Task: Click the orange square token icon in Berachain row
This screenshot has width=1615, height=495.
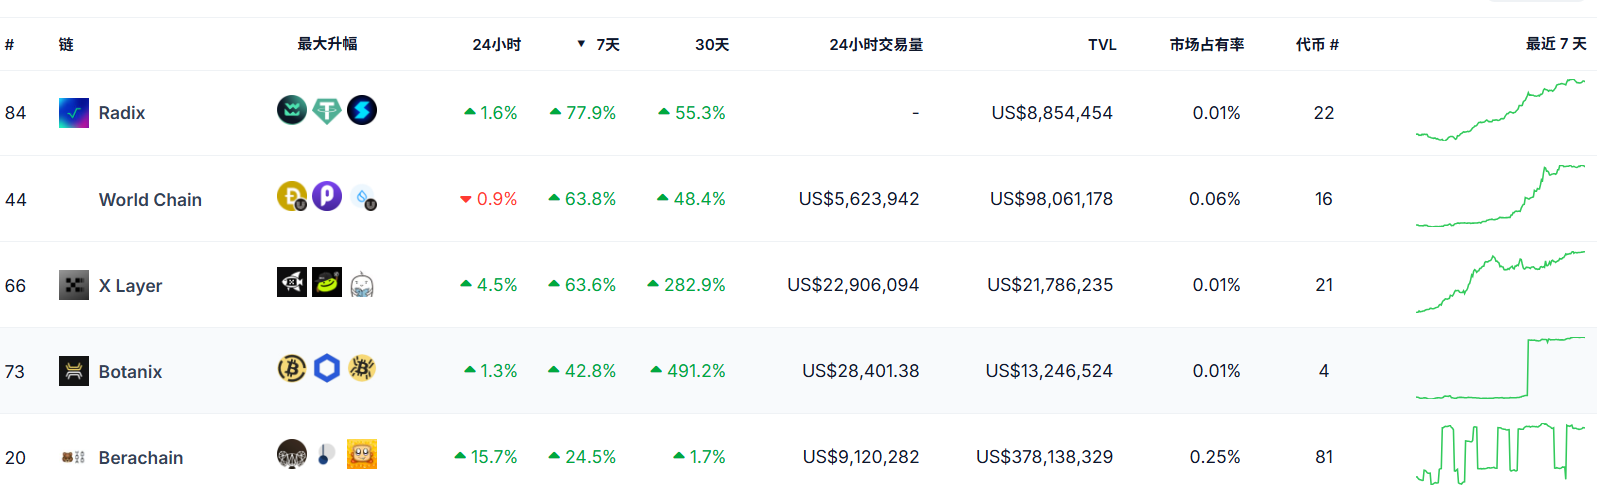Action: coord(362,454)
